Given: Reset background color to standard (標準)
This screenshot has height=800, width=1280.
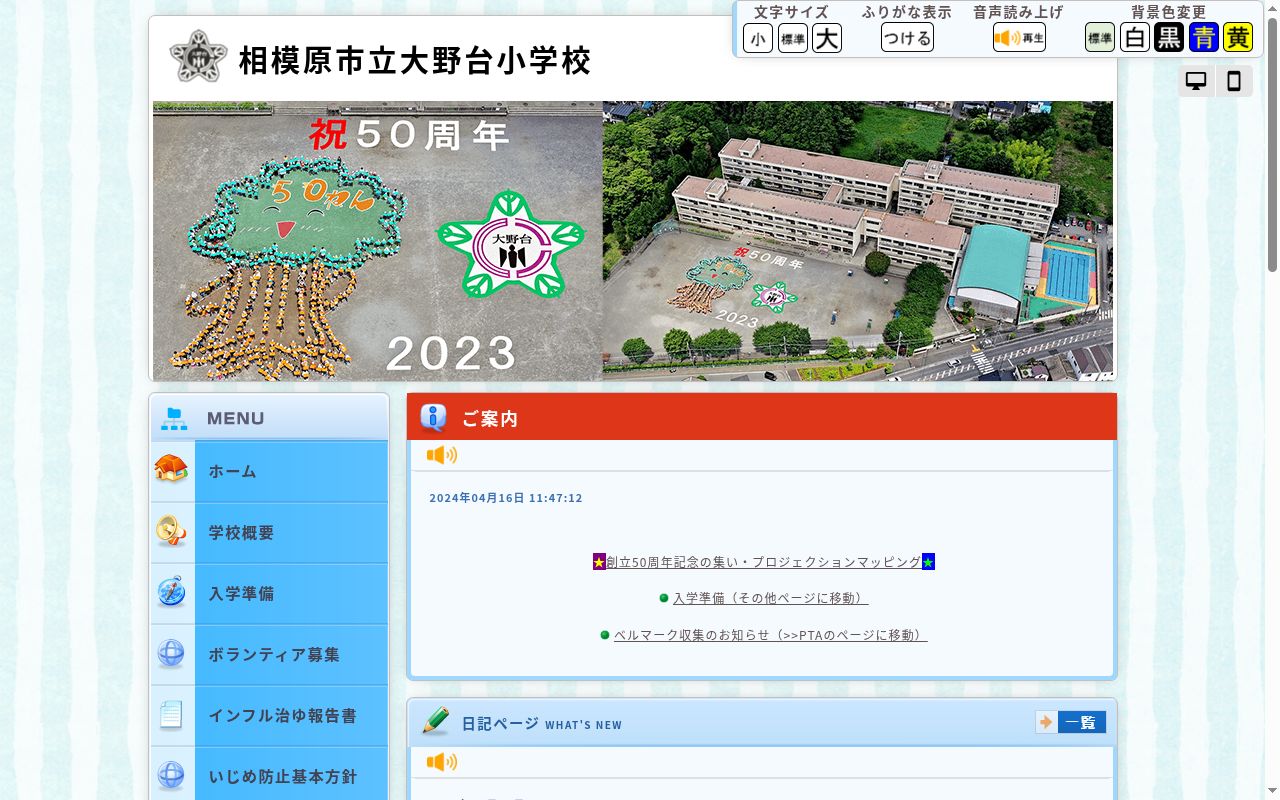Looking at the screenshot, I should click(x=1100, y=38).
